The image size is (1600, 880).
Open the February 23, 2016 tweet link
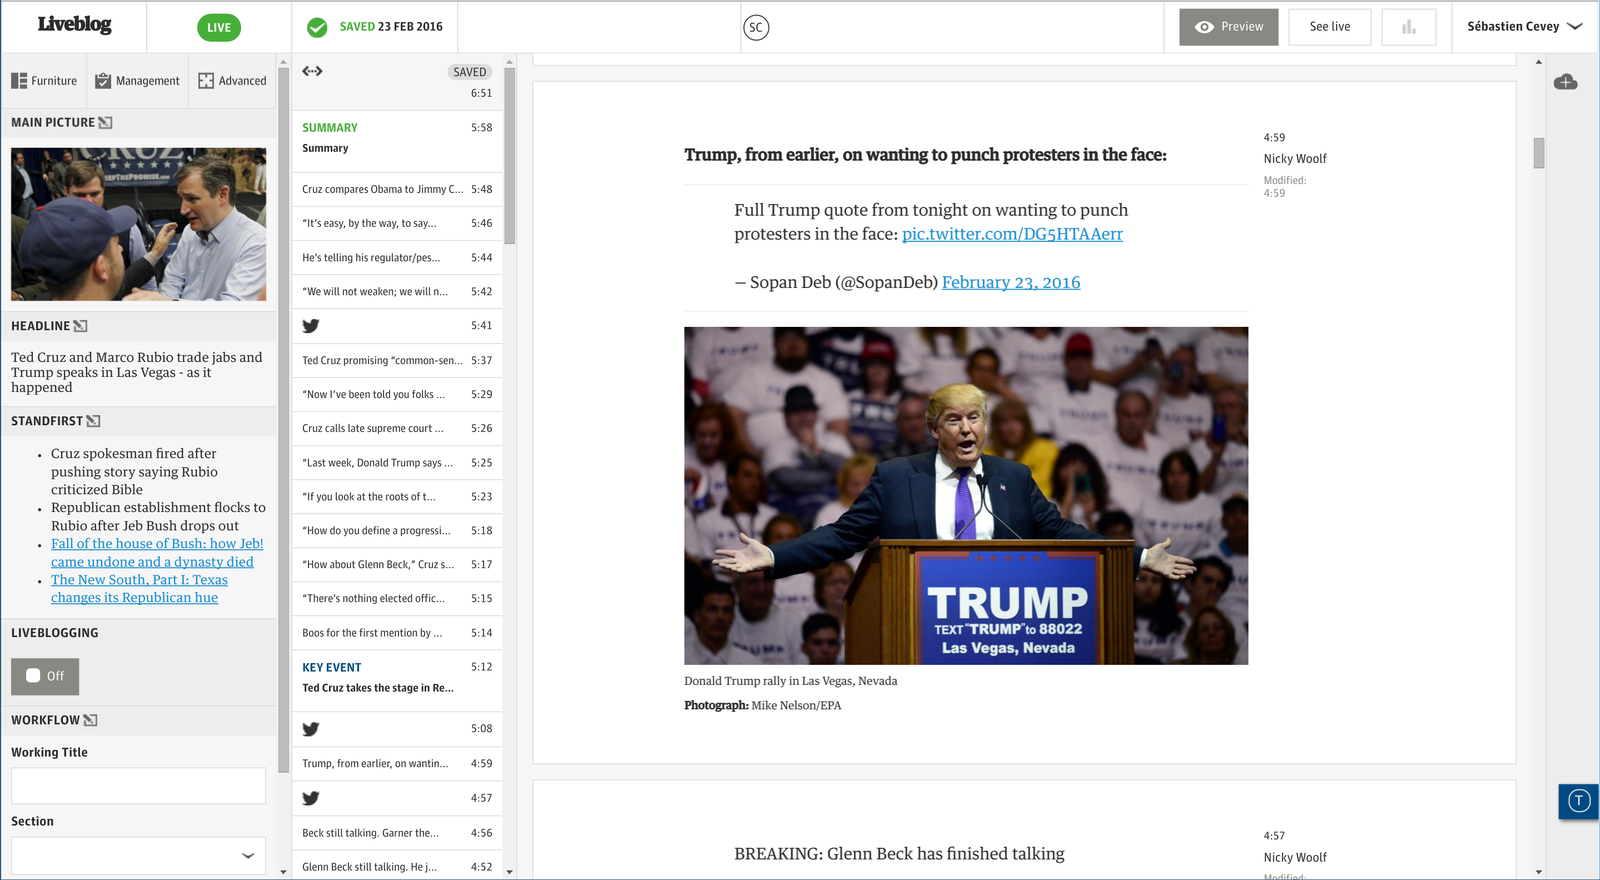click(x=1011, y=283)
